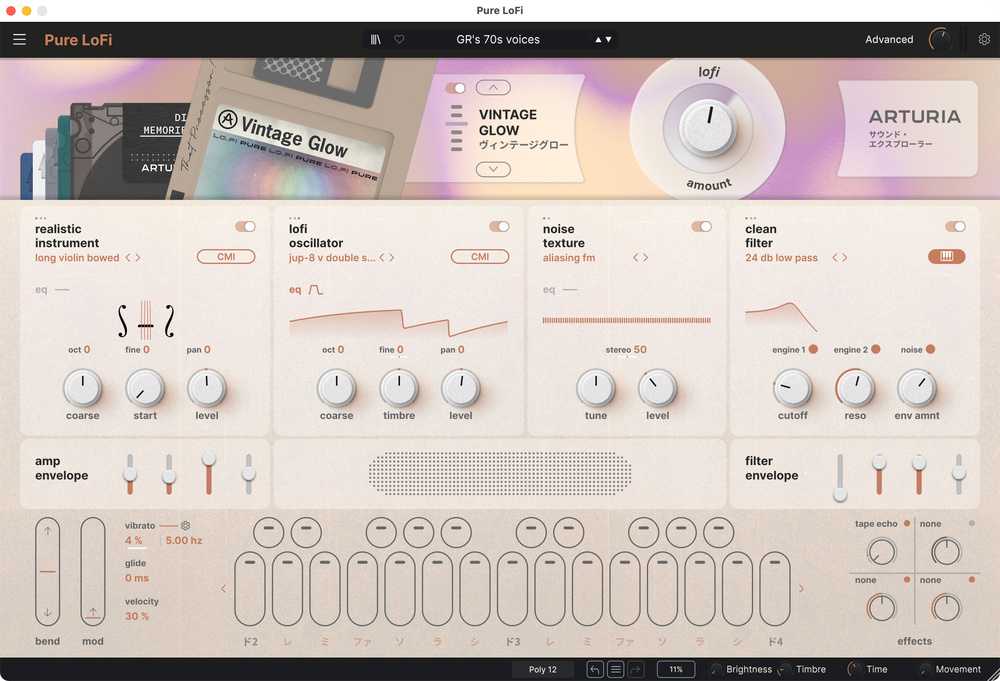The image size is (1000, 681).
Task: Open the jup-8 v double s... waveform menu
Action: [x=332, y=258]
